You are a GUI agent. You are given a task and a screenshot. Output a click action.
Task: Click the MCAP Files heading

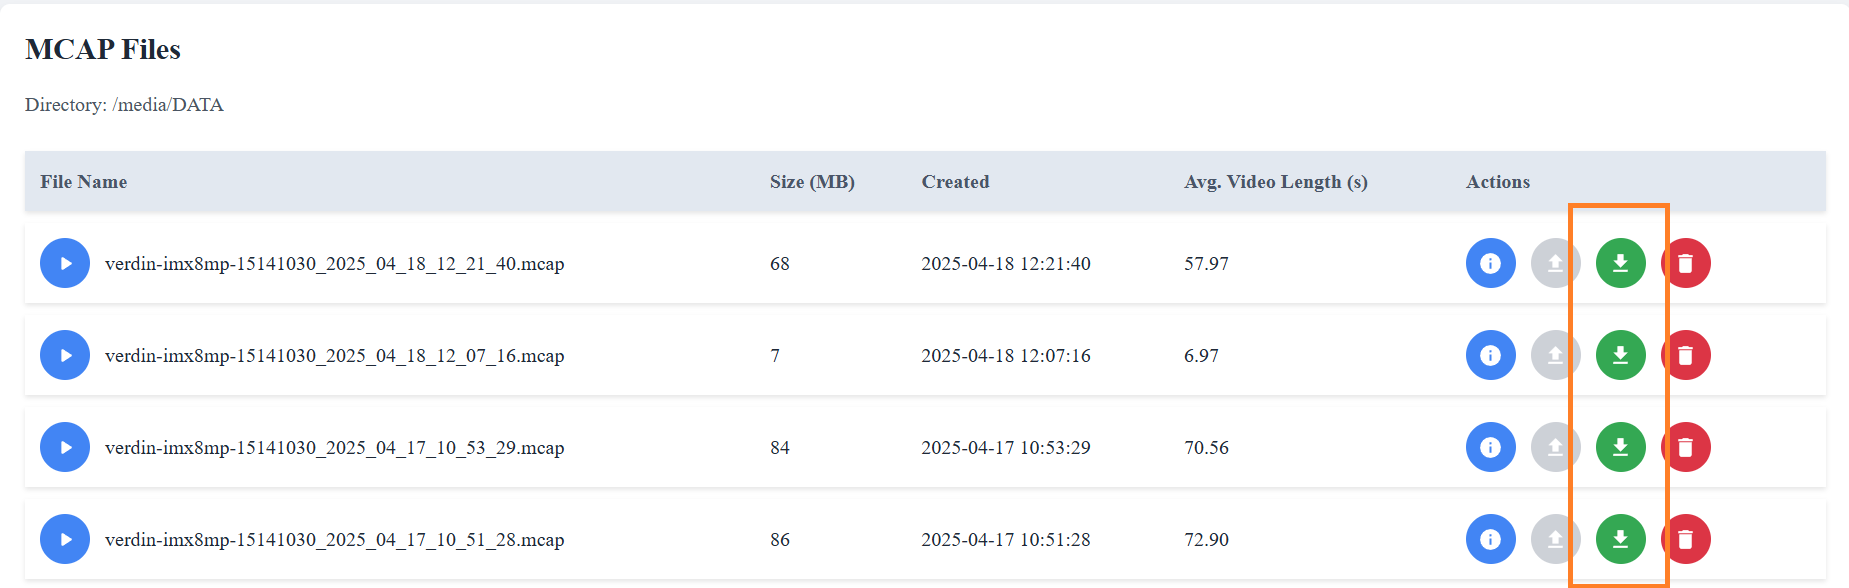[x=103, y=49]
